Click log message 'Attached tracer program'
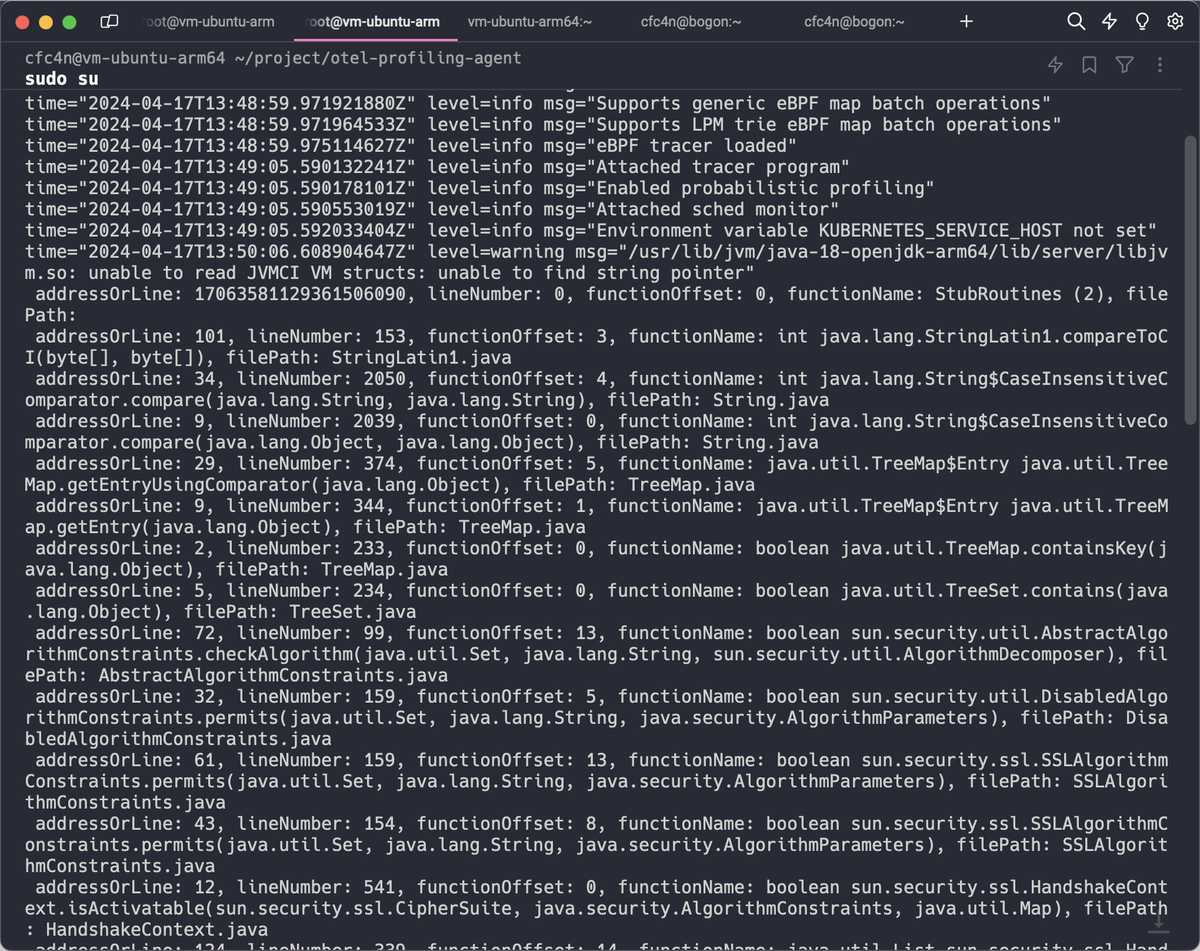1200x951 pixels. tap(717, 167)
